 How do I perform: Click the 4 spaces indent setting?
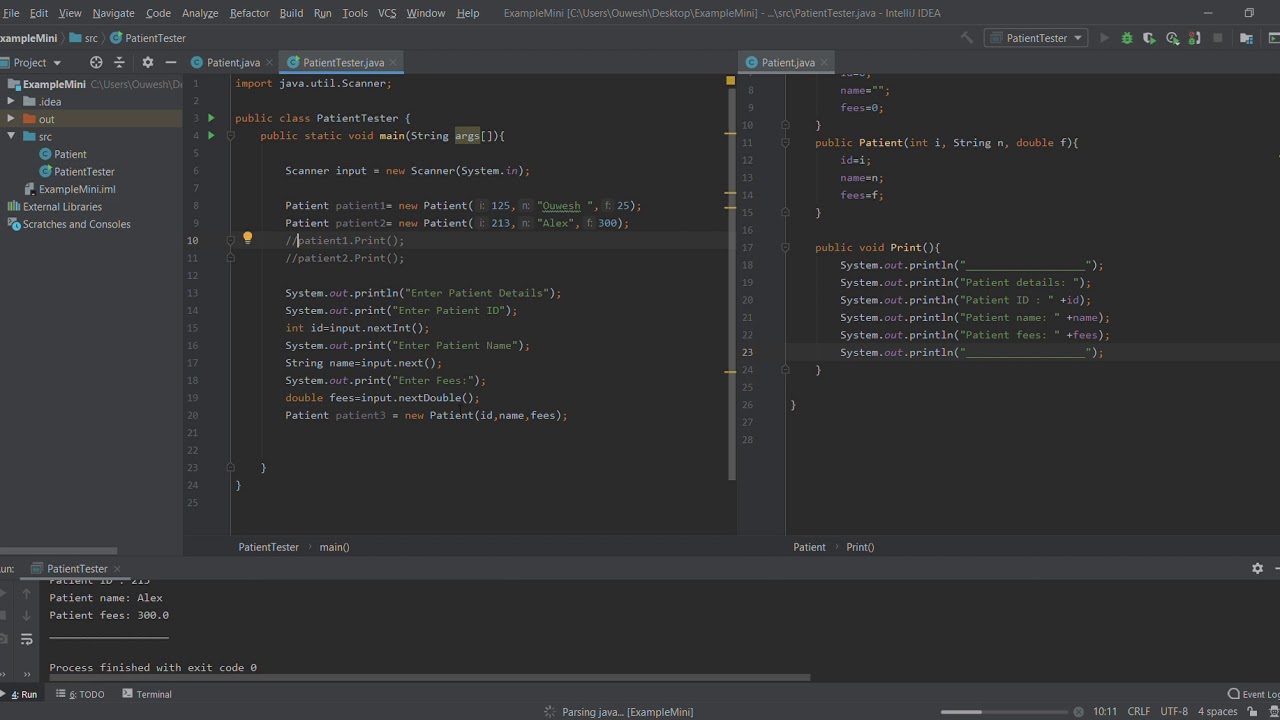[x=1217, y=712]
